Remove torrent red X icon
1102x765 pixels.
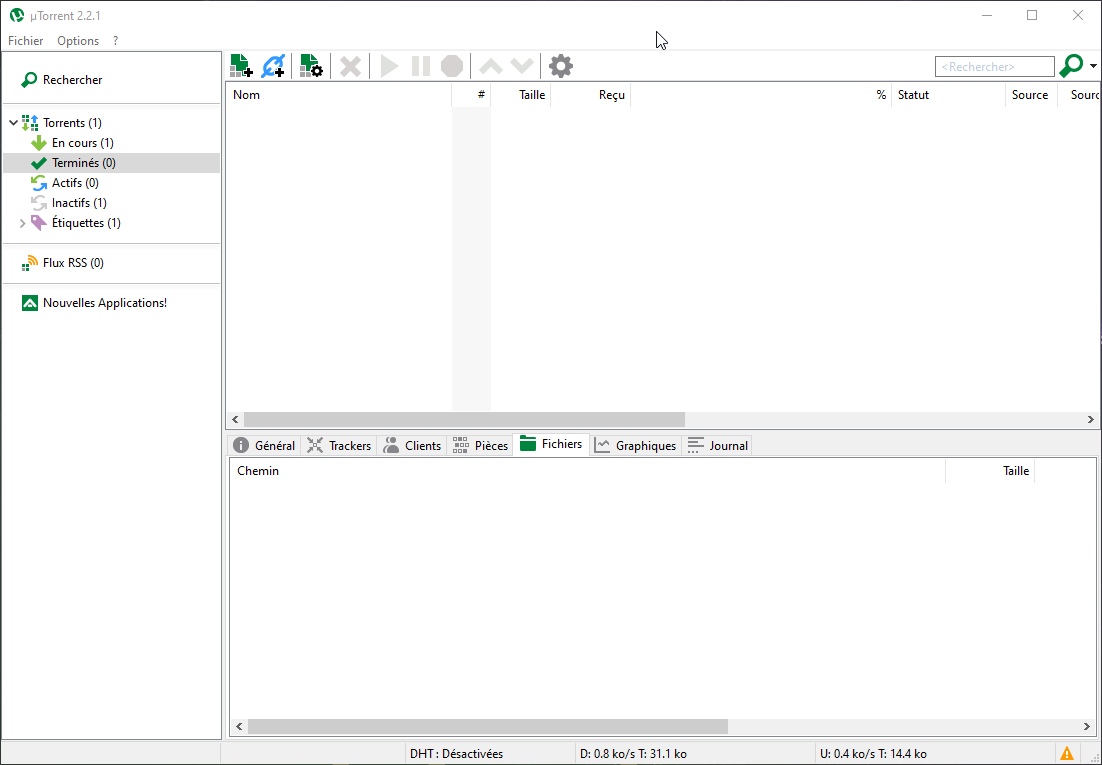[x=350, y=66]
